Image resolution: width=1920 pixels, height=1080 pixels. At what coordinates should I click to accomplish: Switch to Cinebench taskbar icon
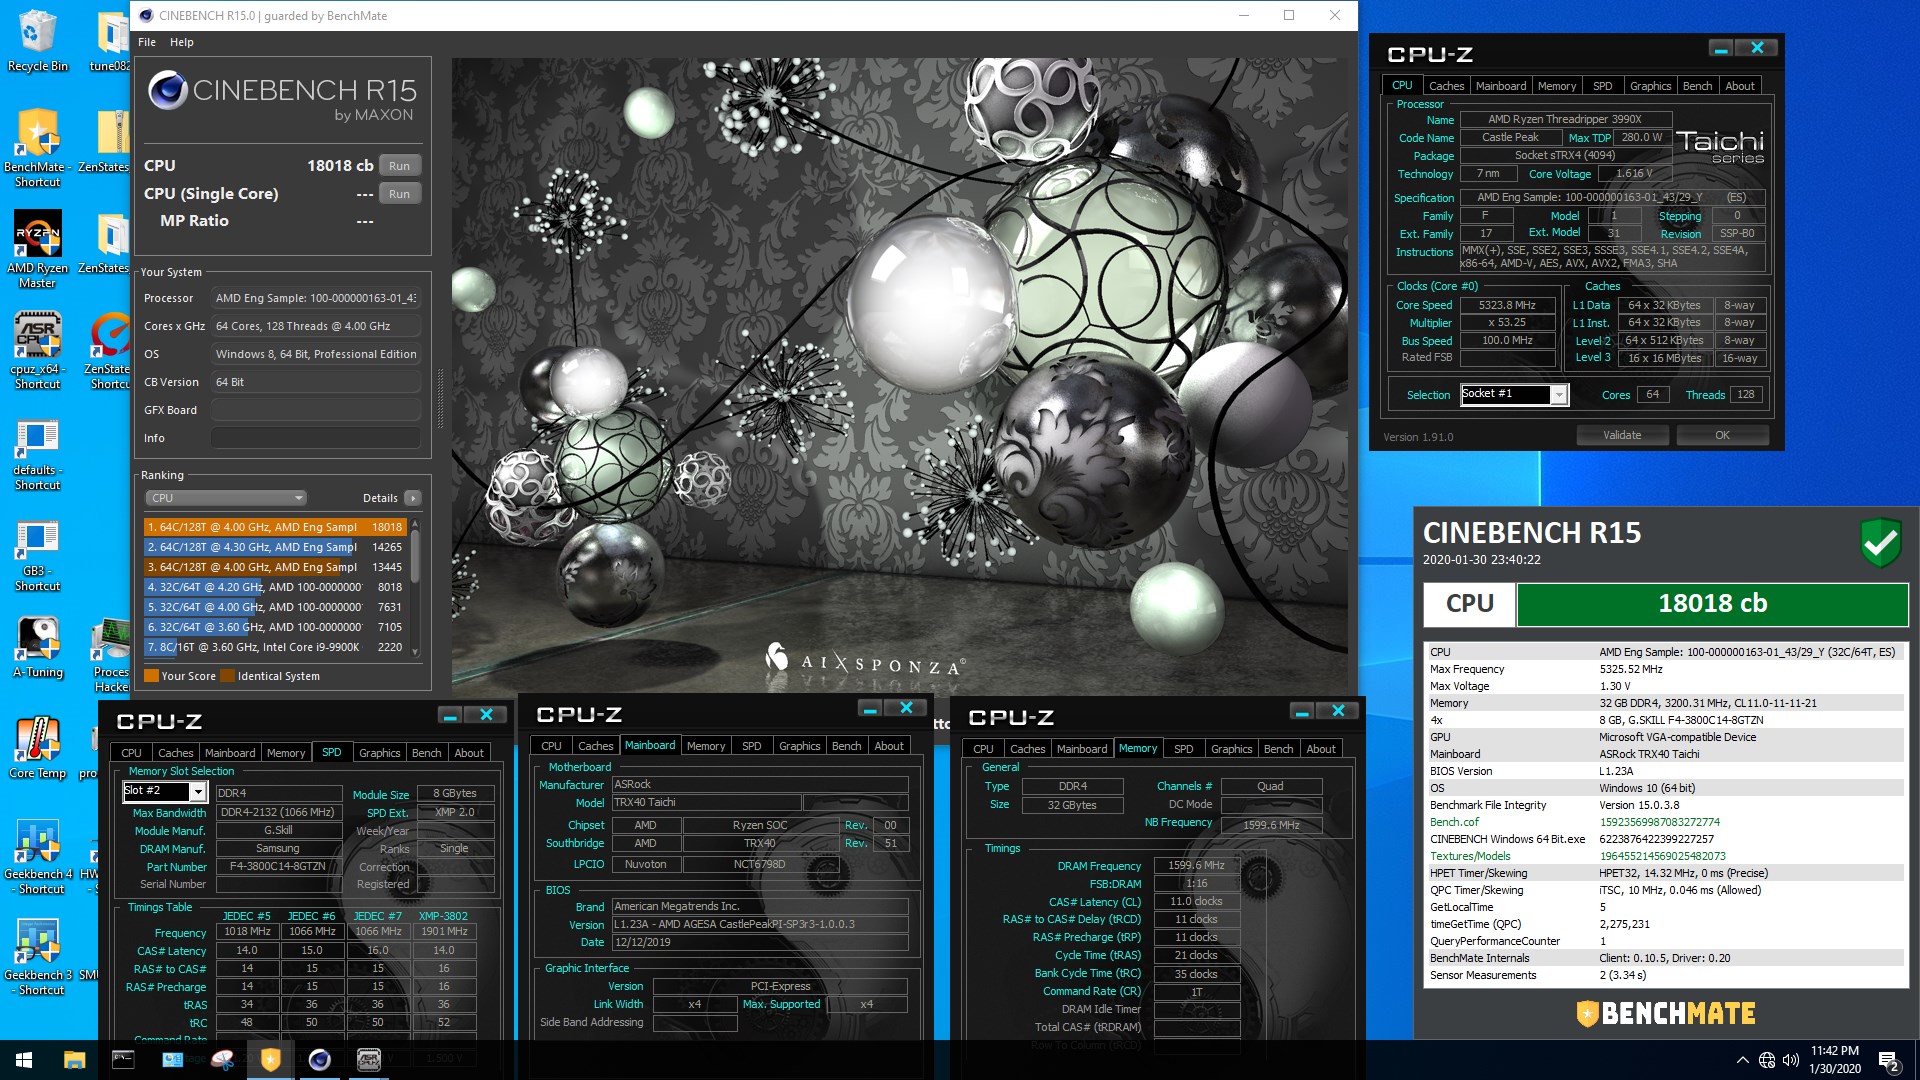(x=320, y=1060)
